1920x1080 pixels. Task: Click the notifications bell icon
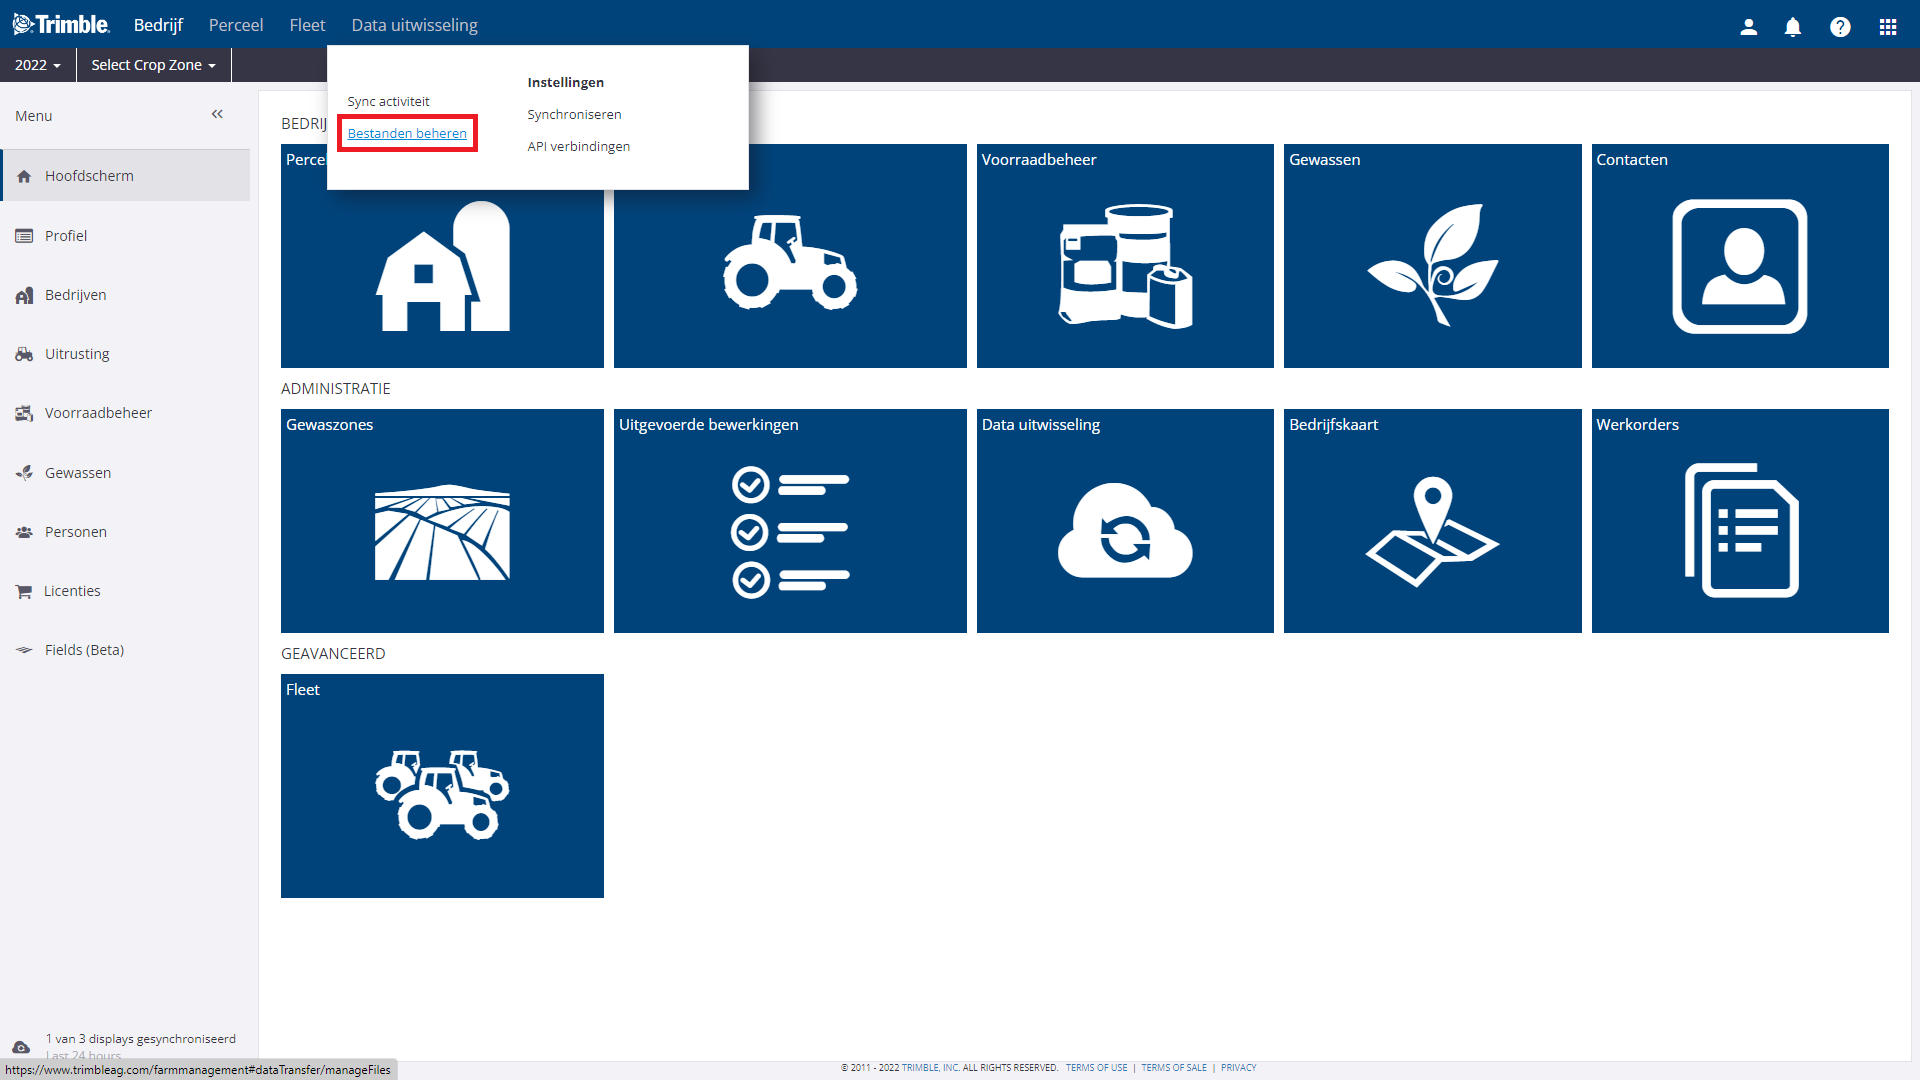(x=1792, y=27)
